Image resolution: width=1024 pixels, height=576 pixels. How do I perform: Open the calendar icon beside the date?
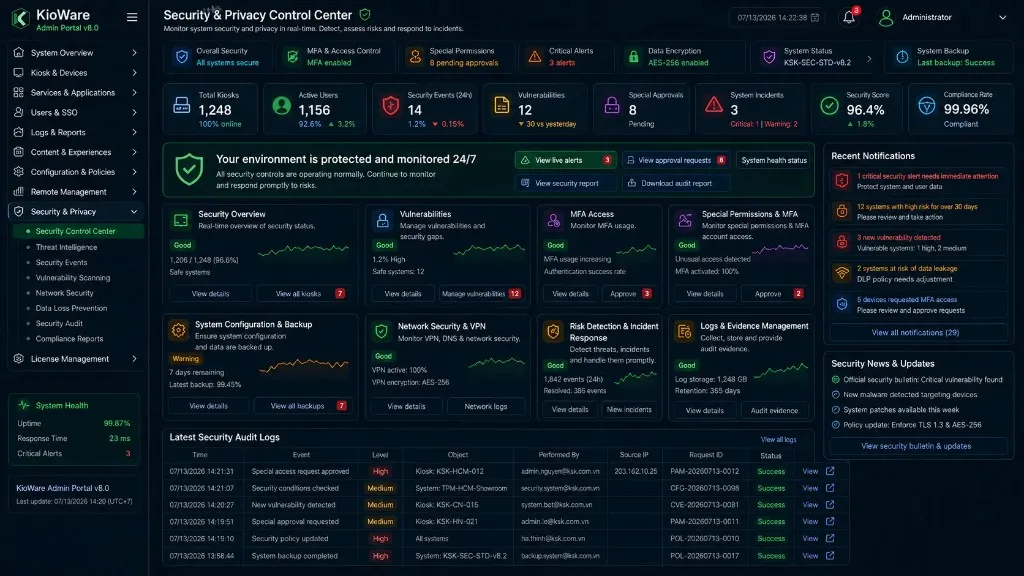[x=815, y=18]
